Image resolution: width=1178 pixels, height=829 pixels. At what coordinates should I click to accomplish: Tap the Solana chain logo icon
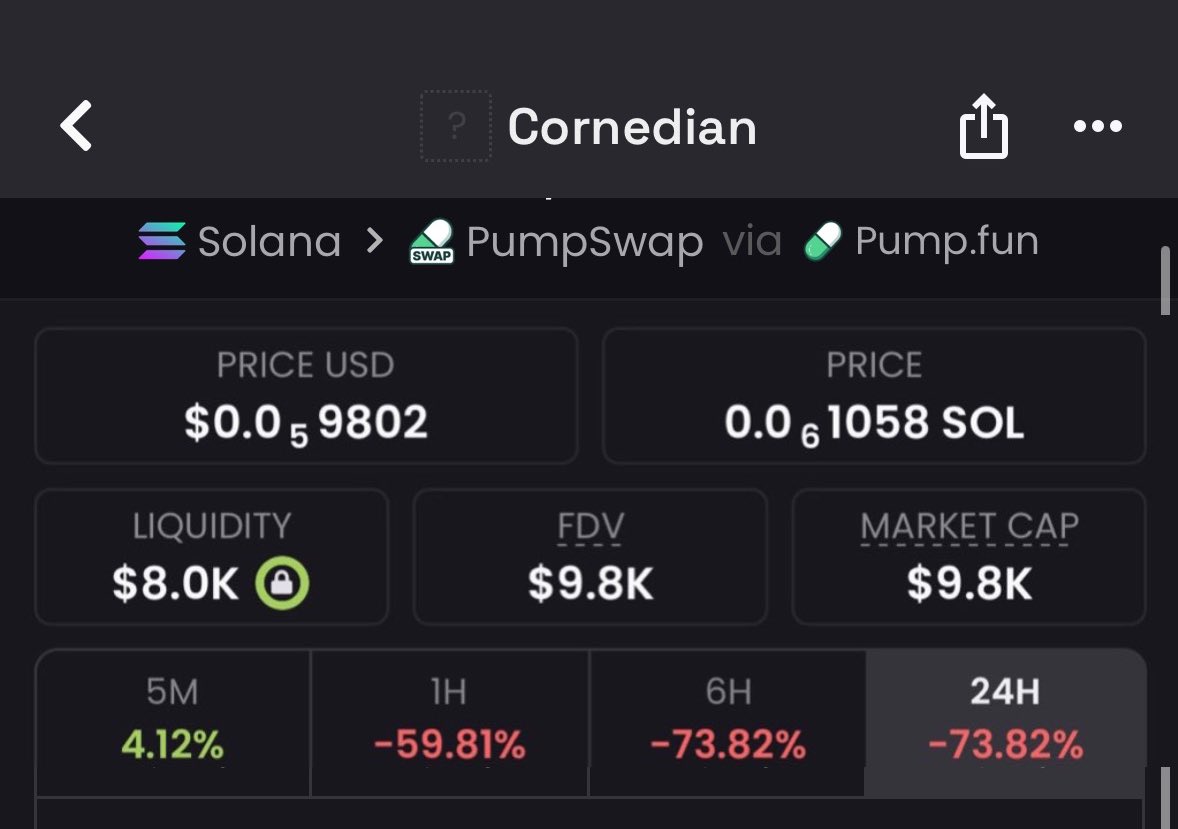coord(162,242)
